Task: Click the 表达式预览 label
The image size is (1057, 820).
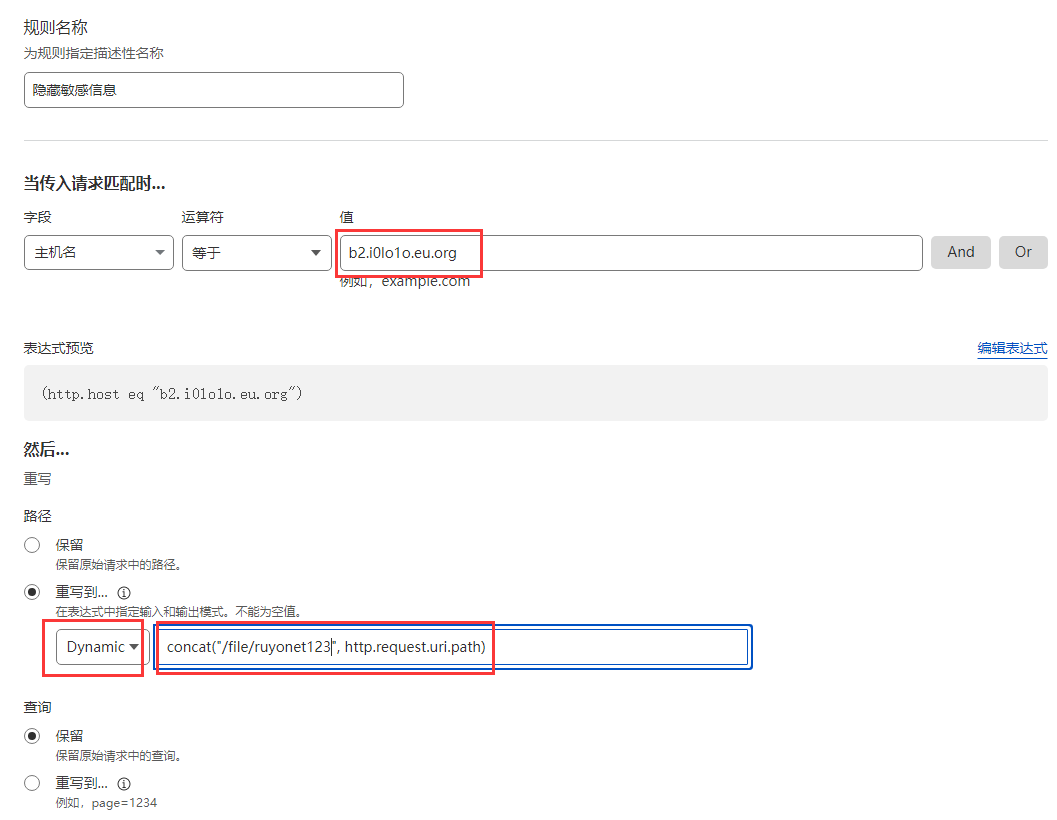Action: pyautogui.click(x=58, y=348)
